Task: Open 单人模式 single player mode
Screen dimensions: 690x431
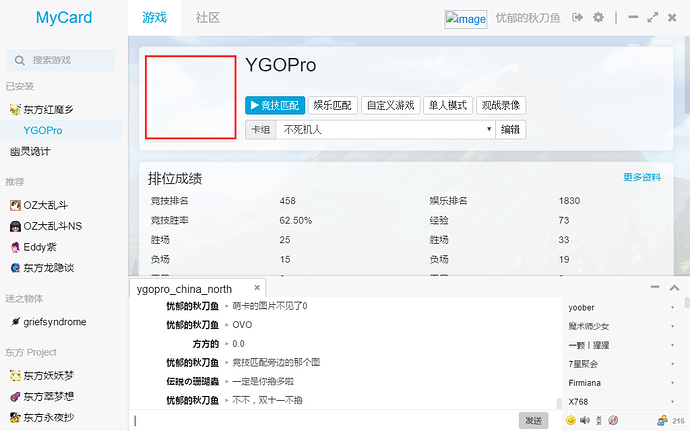Action: pyautogui.click(x=448, y=106)
